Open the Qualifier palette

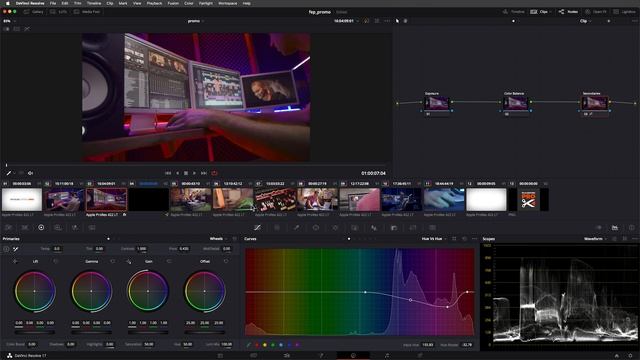pyautogui.click(x=296, y=227)
